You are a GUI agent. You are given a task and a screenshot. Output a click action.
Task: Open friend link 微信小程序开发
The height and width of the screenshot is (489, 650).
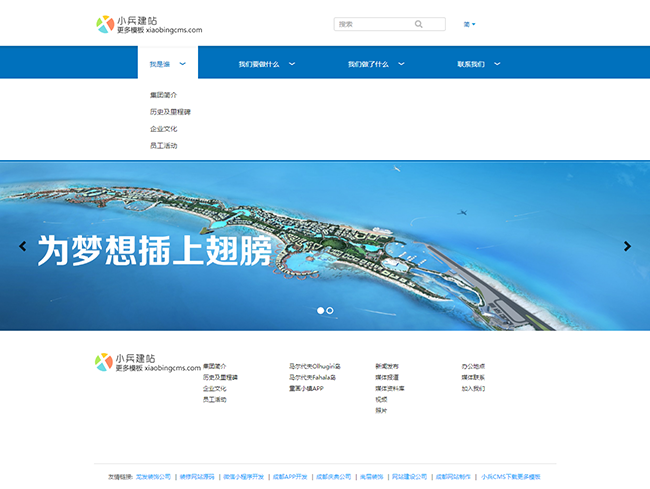click(244, 477)
